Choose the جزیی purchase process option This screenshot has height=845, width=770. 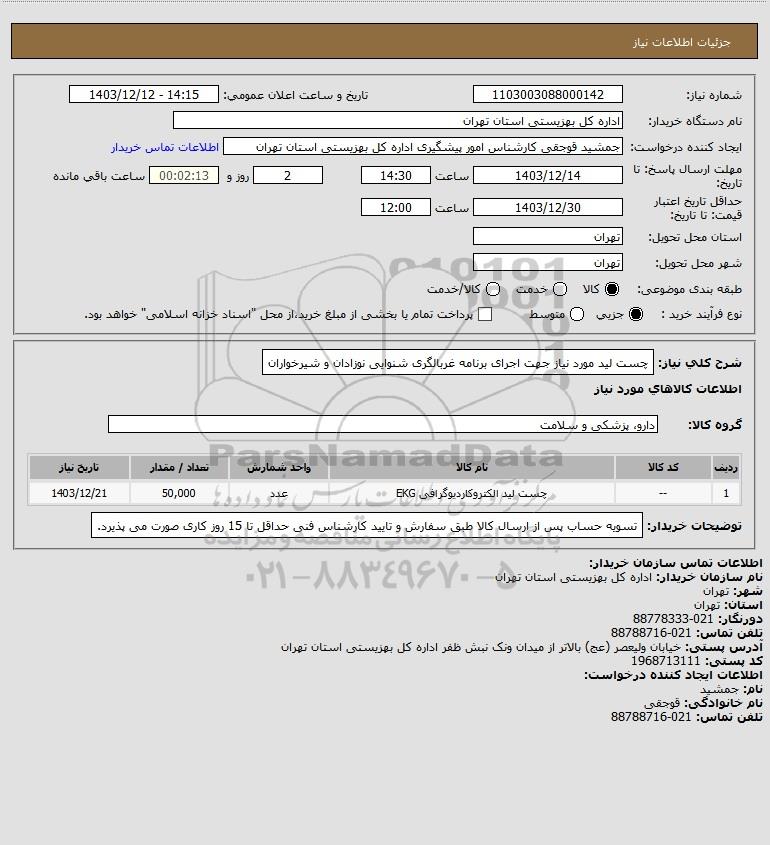(636, 314)
